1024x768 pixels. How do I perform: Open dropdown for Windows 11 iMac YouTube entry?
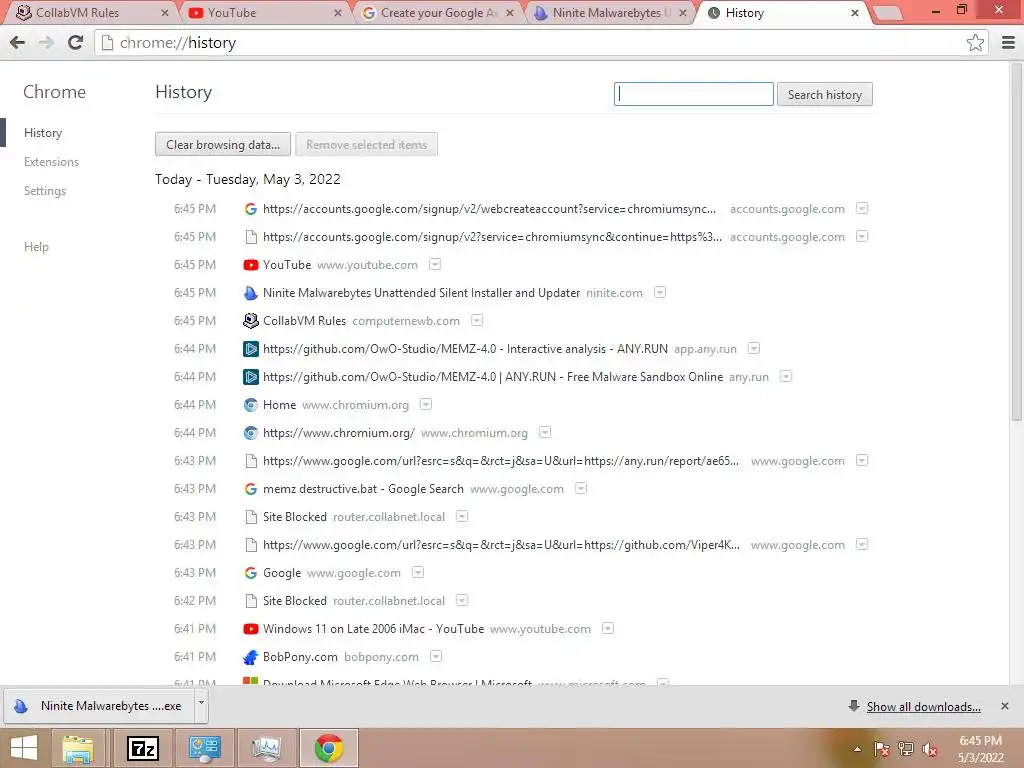coord(608,628)
